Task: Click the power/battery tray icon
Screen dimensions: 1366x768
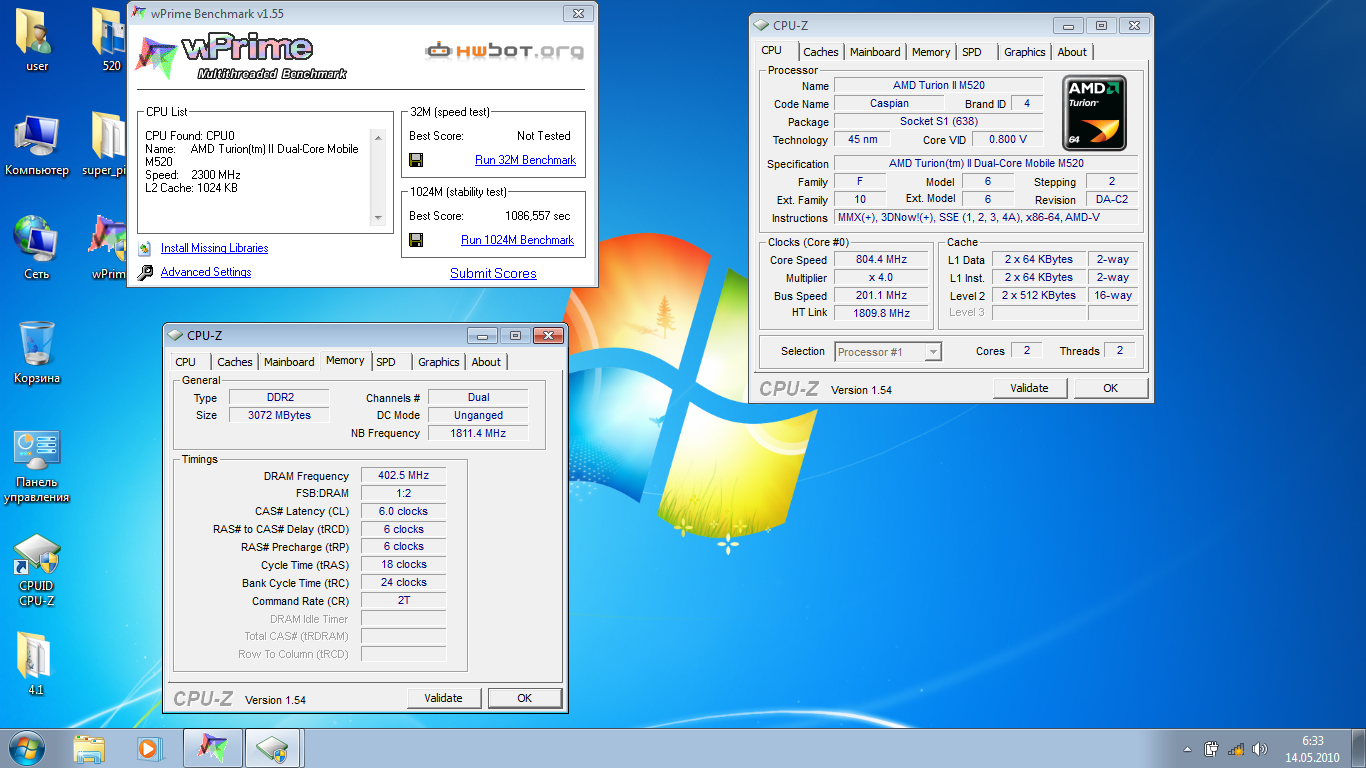Action: pyautogui.click(x=1212, y=748)
